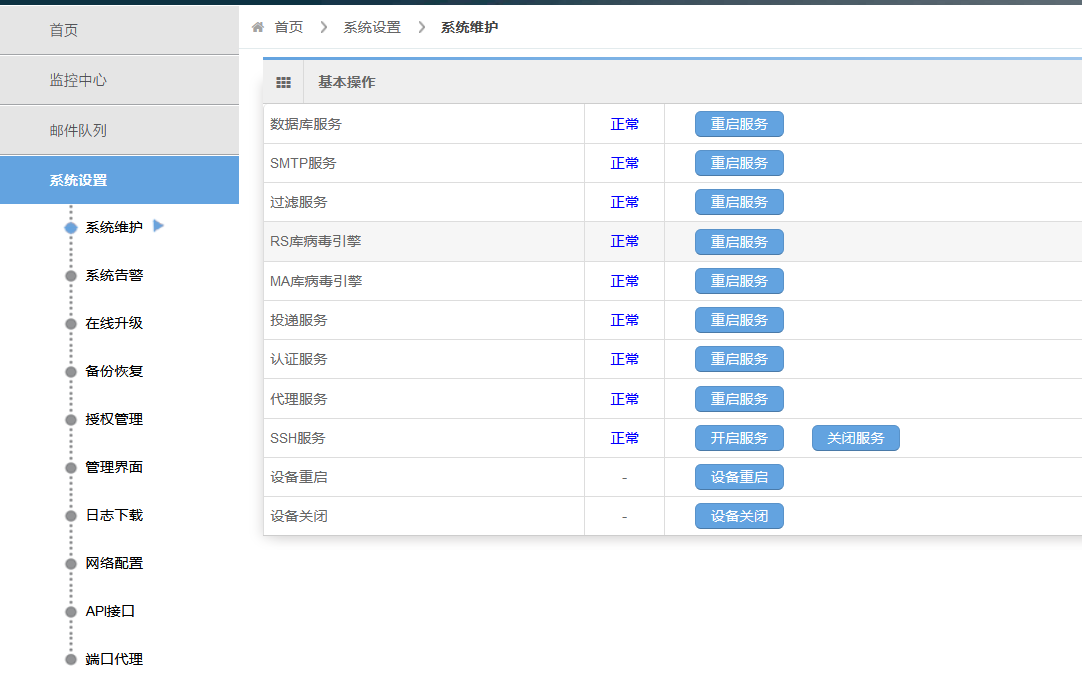Viewport: 1082px width, 677px height.
Task: Open 首页 from the sidebar
Action: 119,30
